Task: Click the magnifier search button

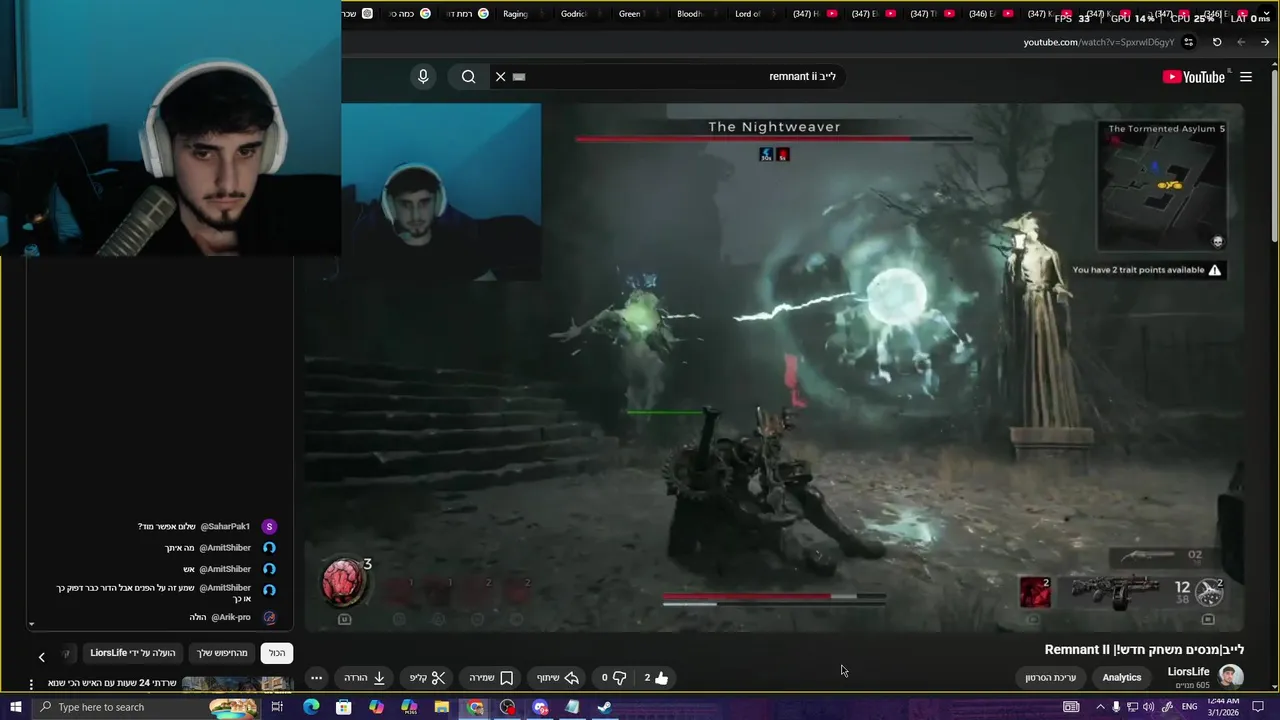Action: coord(468,77)
